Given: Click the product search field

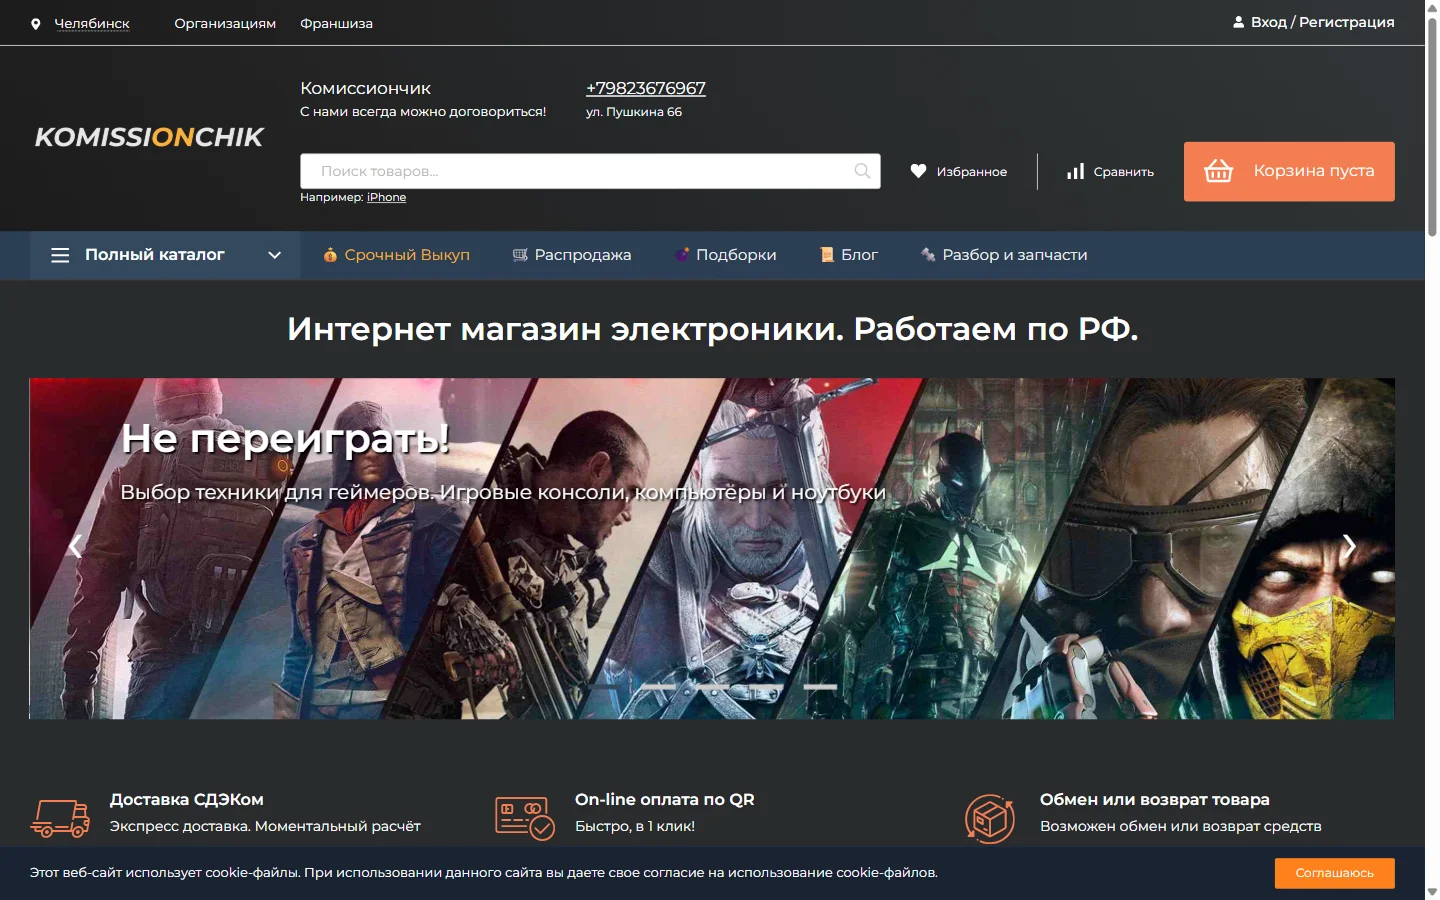Looking at the screenshot, I should click(590, 171).
